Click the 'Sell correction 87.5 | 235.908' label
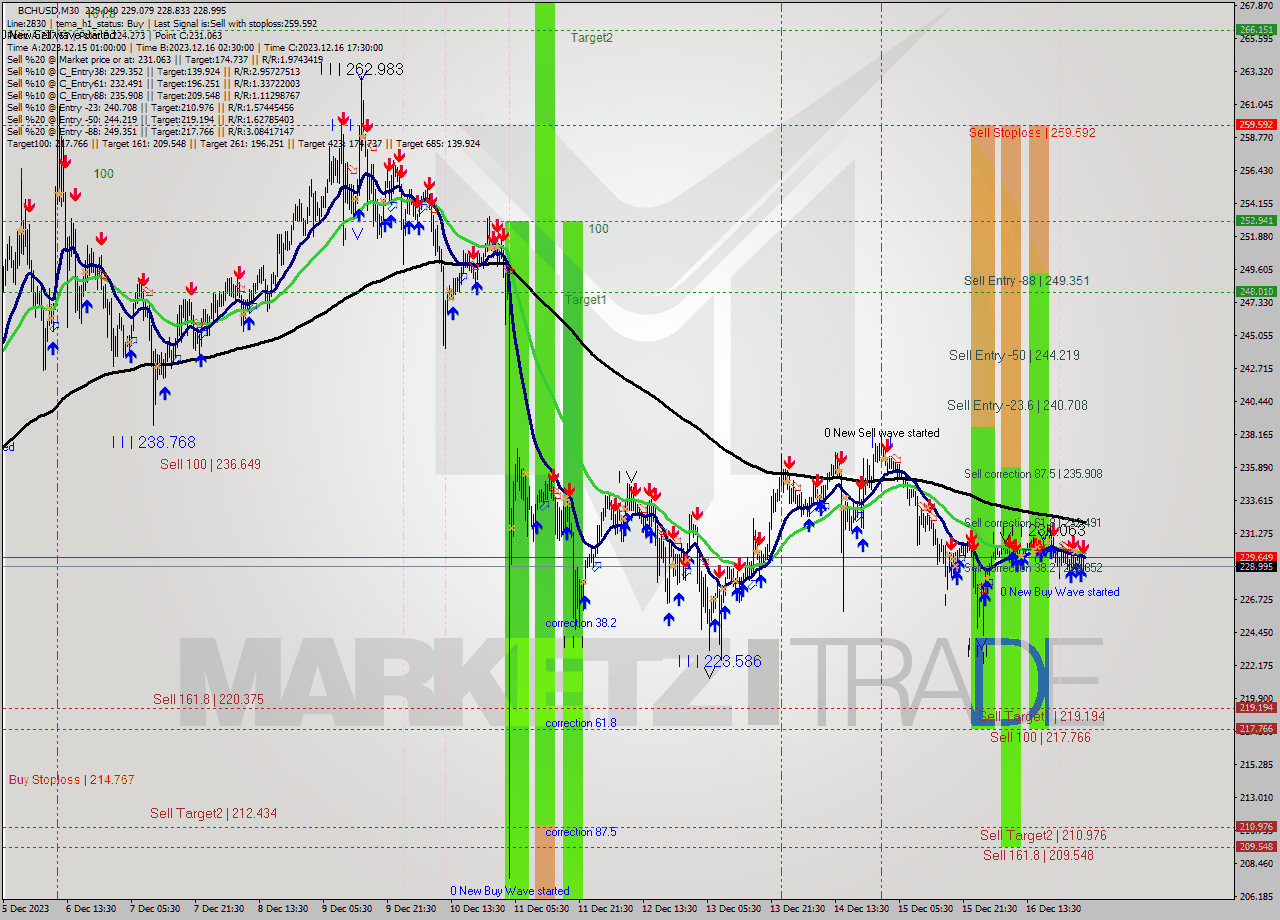The image size is (1280, 920). (1033, 474)
